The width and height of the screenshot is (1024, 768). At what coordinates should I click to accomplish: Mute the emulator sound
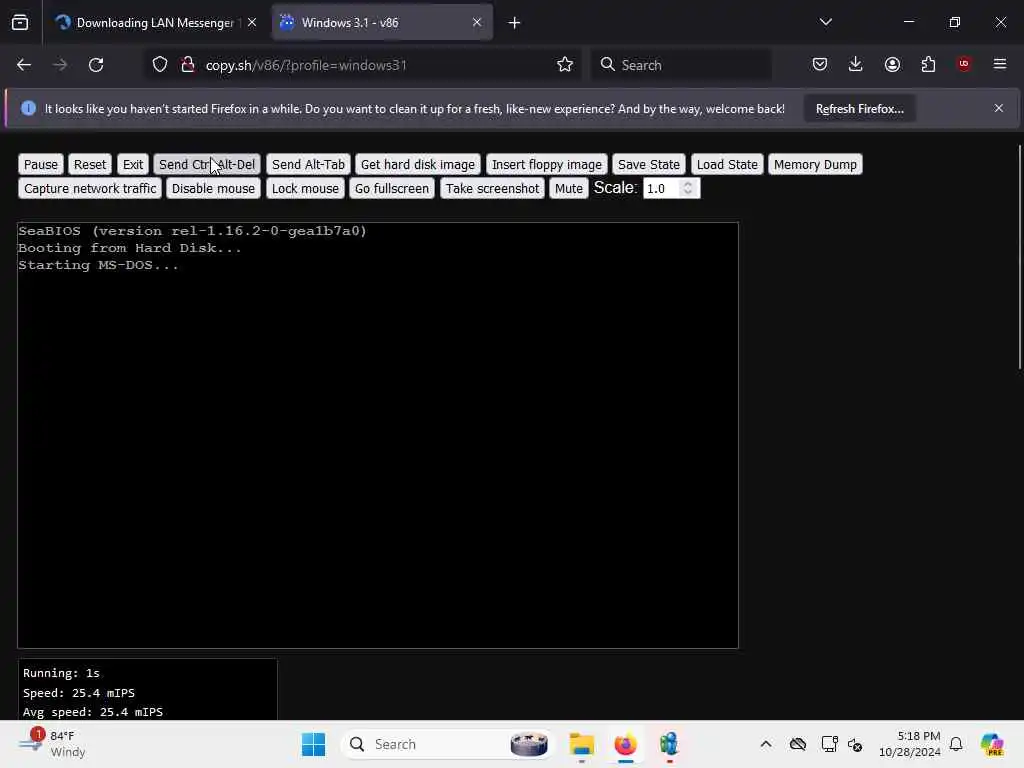[x=568, y=189]
